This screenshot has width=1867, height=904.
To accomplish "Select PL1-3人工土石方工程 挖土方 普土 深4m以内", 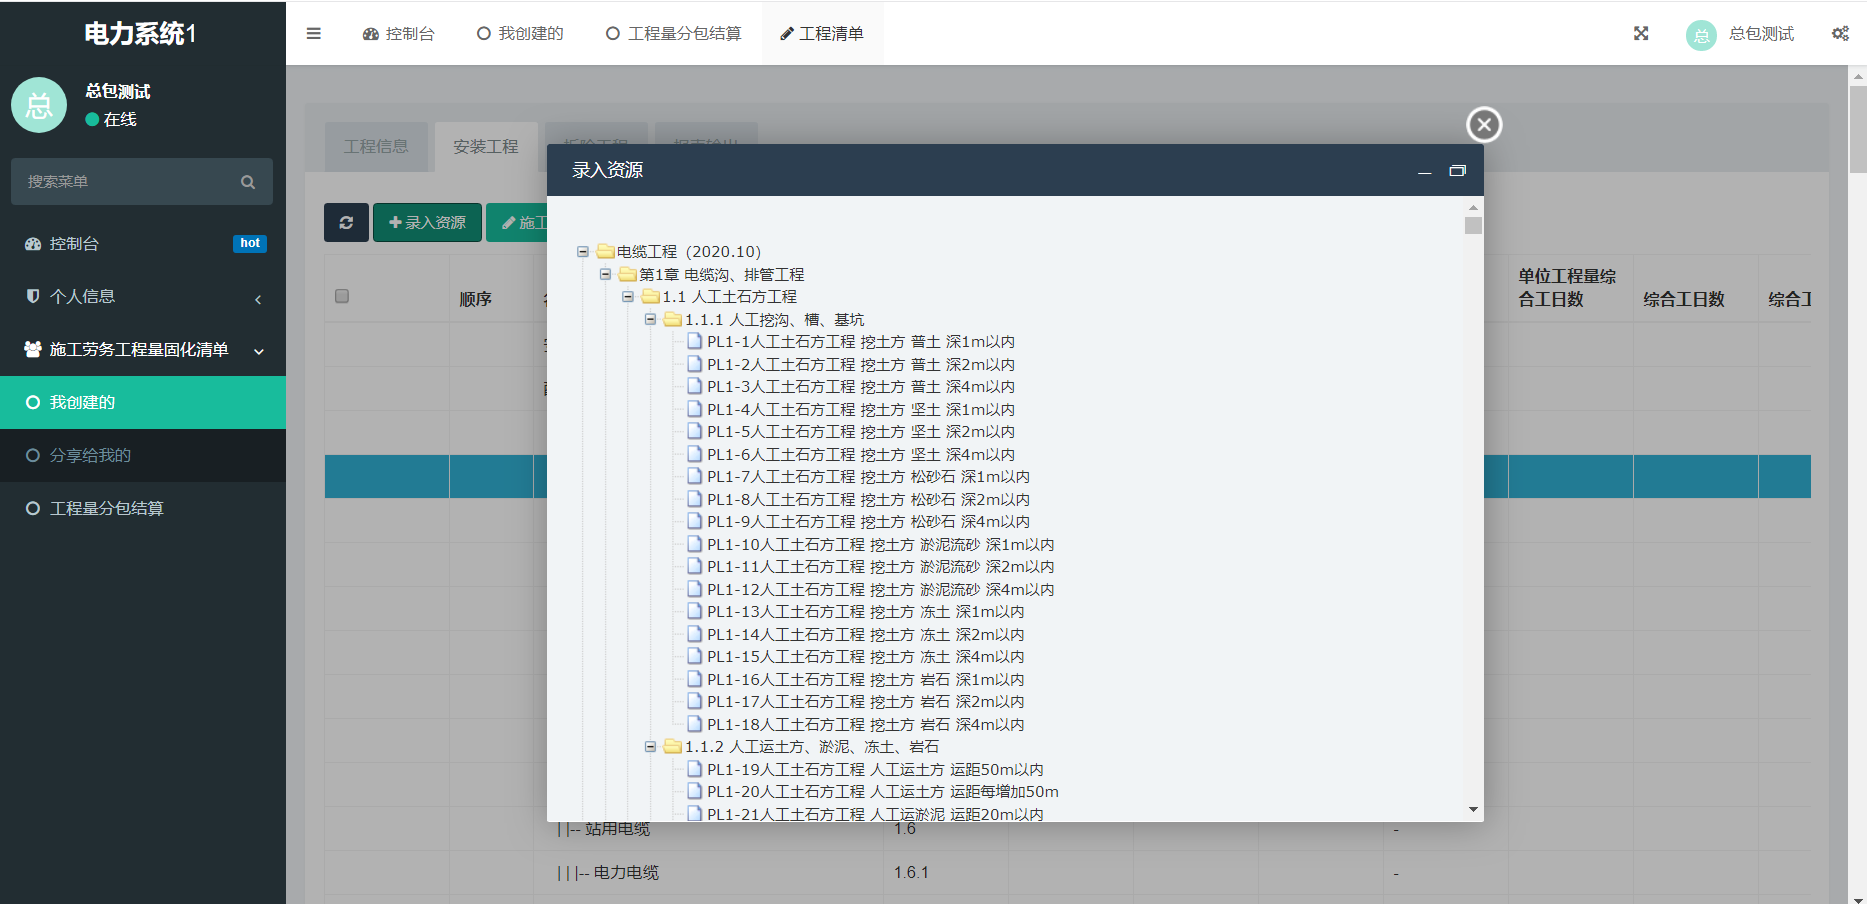I will click(861, 386).
